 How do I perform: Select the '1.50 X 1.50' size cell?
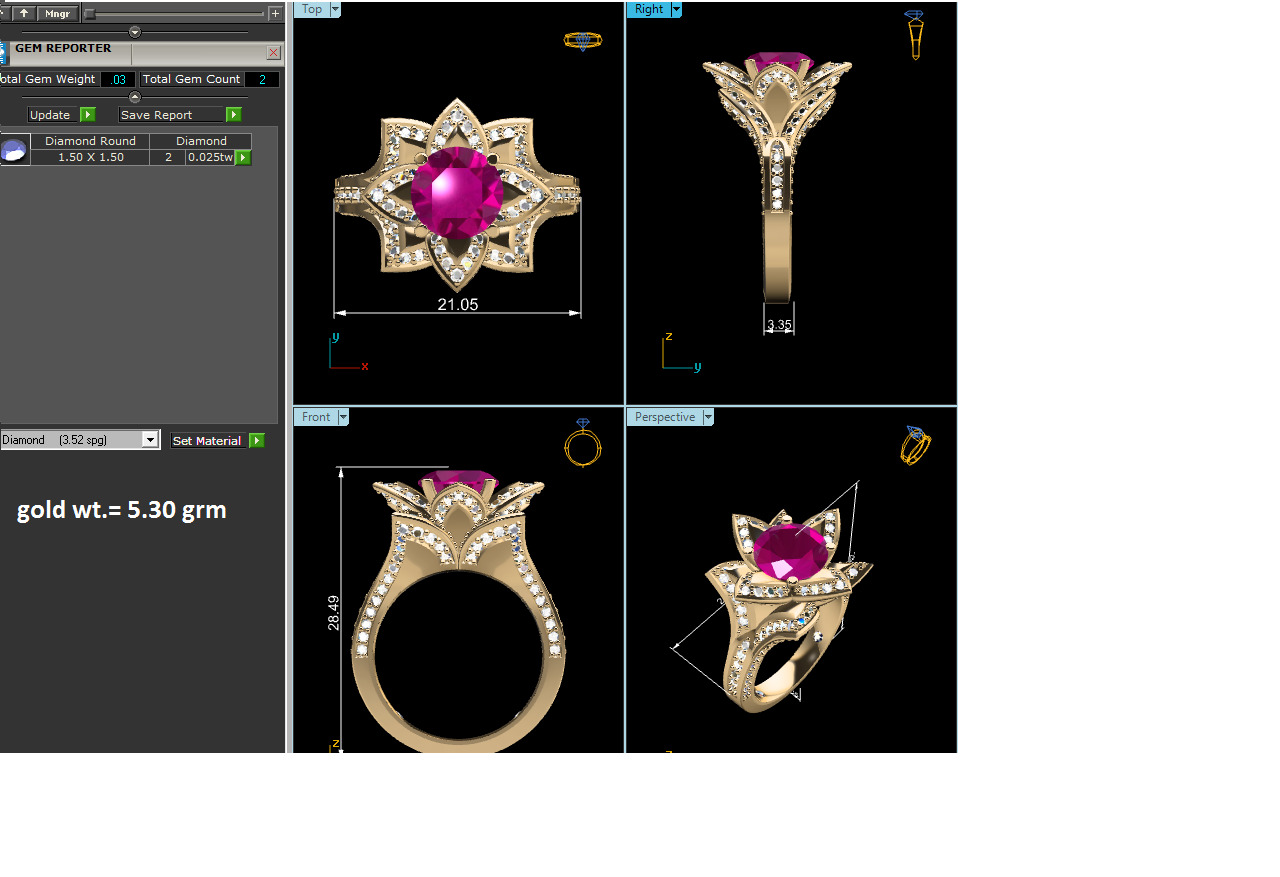pos(90,157)
